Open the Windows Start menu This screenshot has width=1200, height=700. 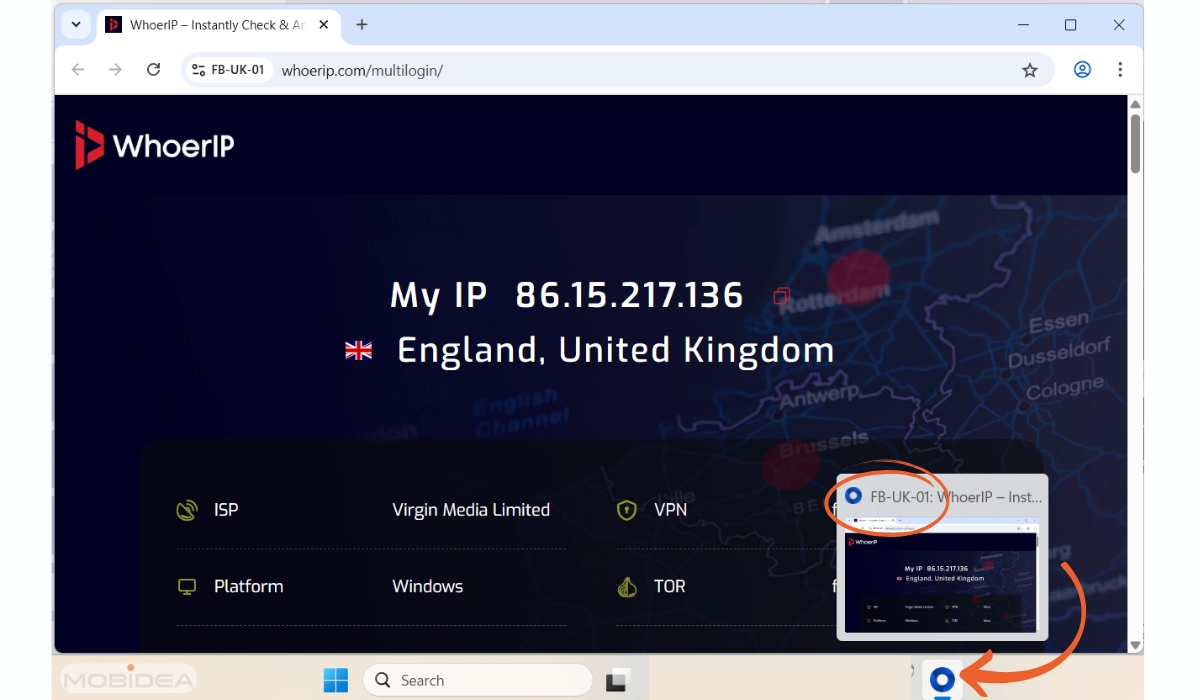pyautogui.click(x=336, y=680)
